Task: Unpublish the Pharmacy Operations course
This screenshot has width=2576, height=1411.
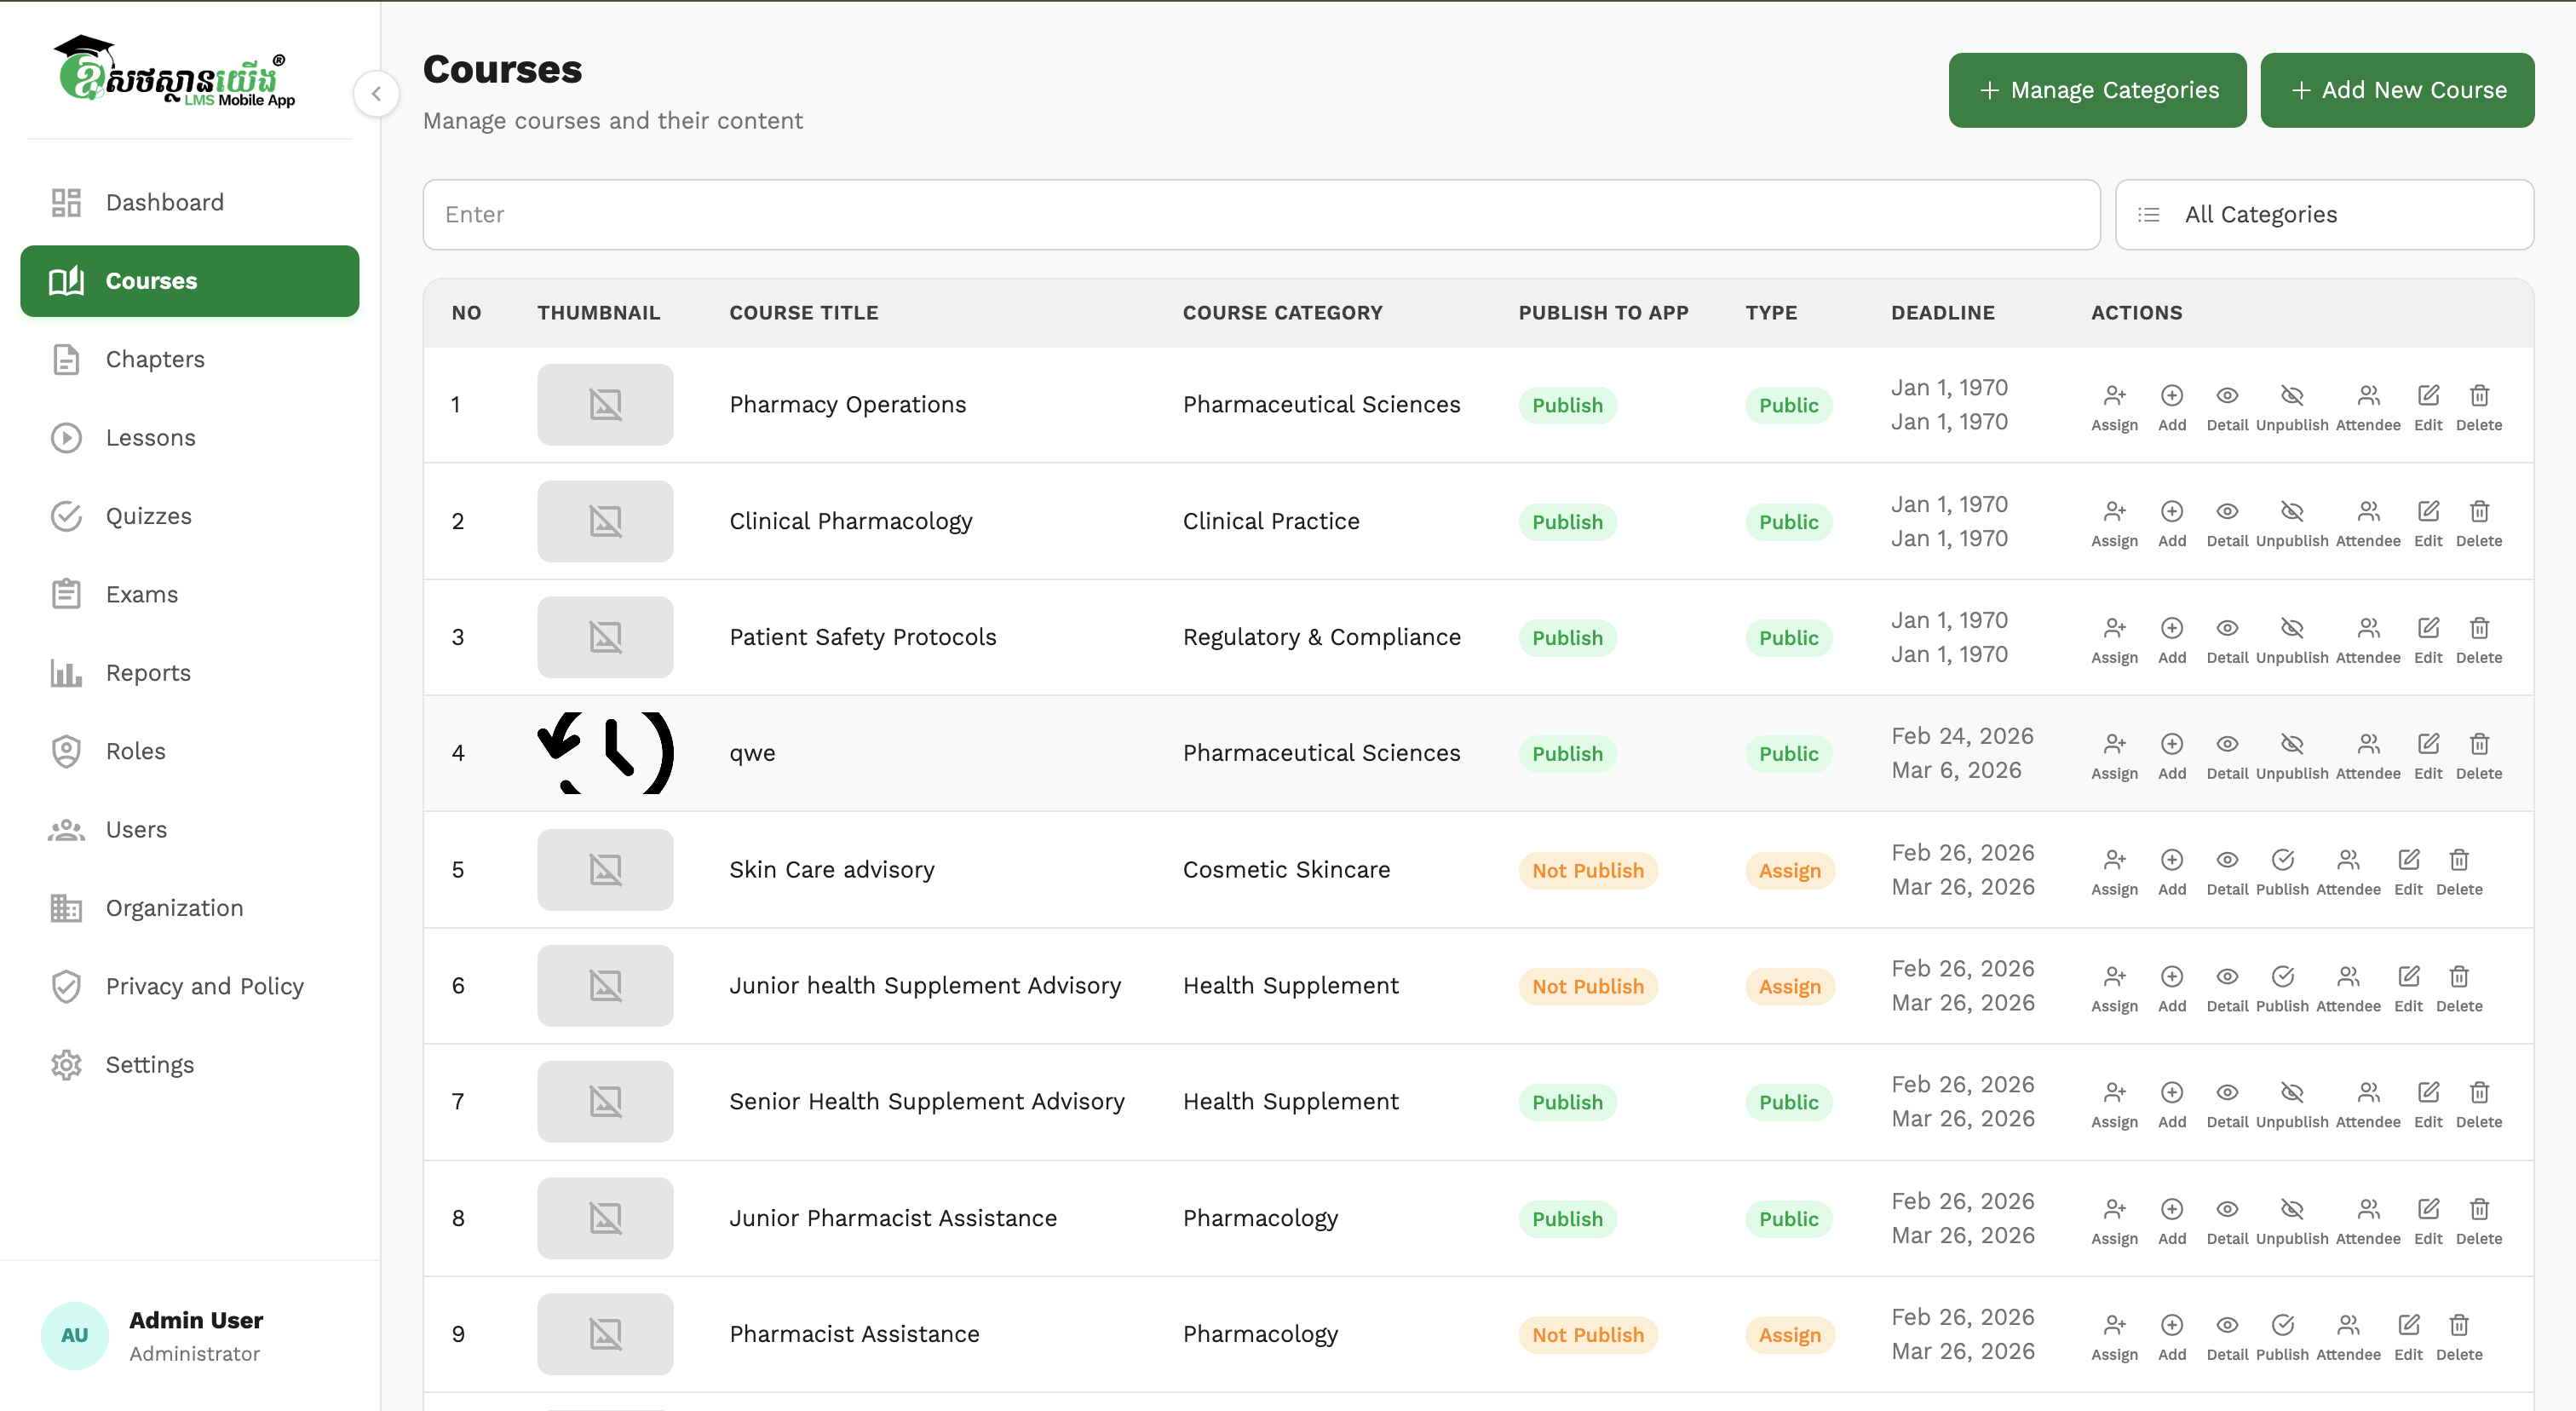Action: (x=2293, y=395)
